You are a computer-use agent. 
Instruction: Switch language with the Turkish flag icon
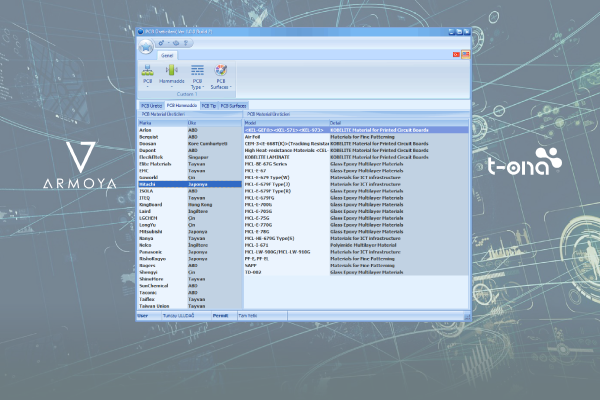[456, 55]
